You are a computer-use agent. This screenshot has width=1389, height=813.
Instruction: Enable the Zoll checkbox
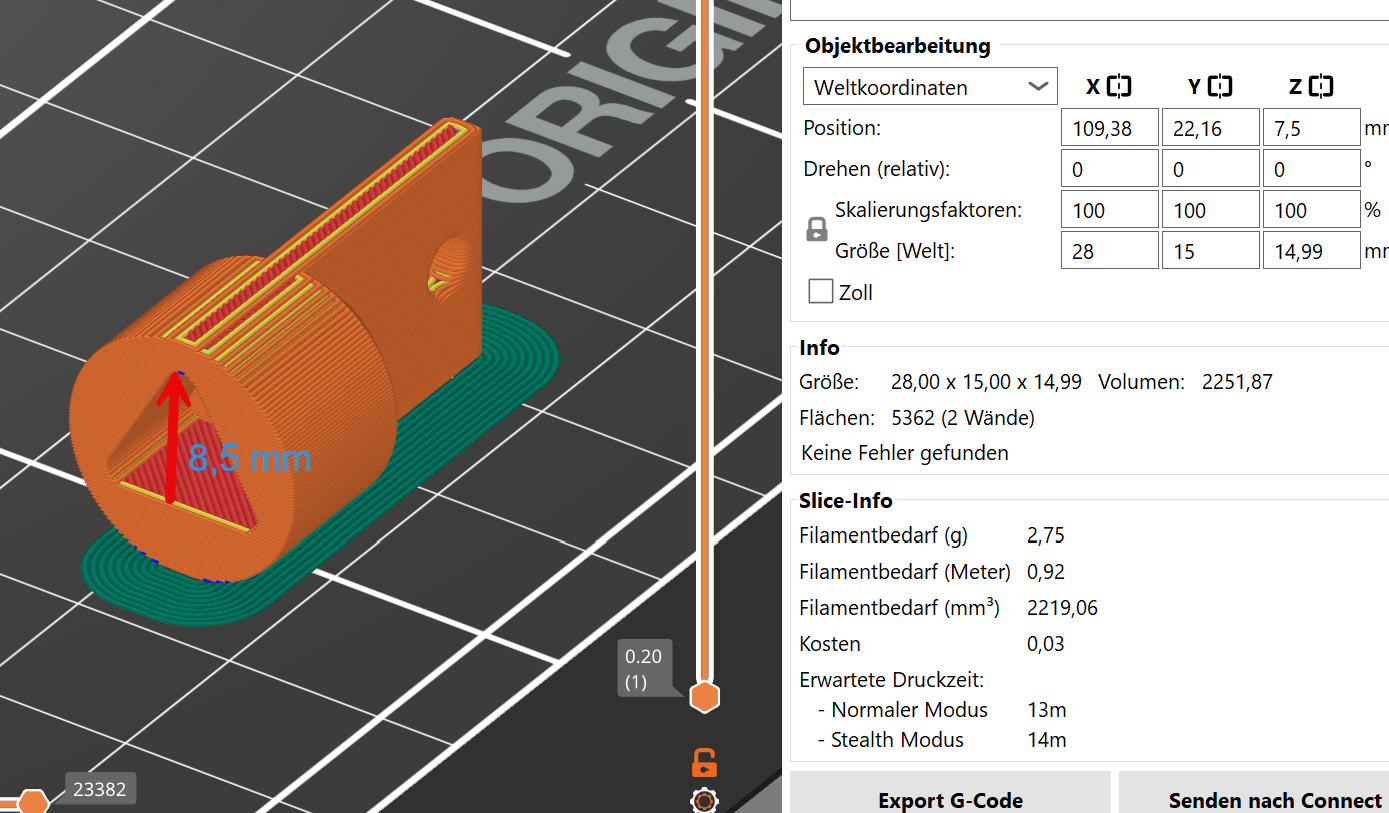pos(821,292)
